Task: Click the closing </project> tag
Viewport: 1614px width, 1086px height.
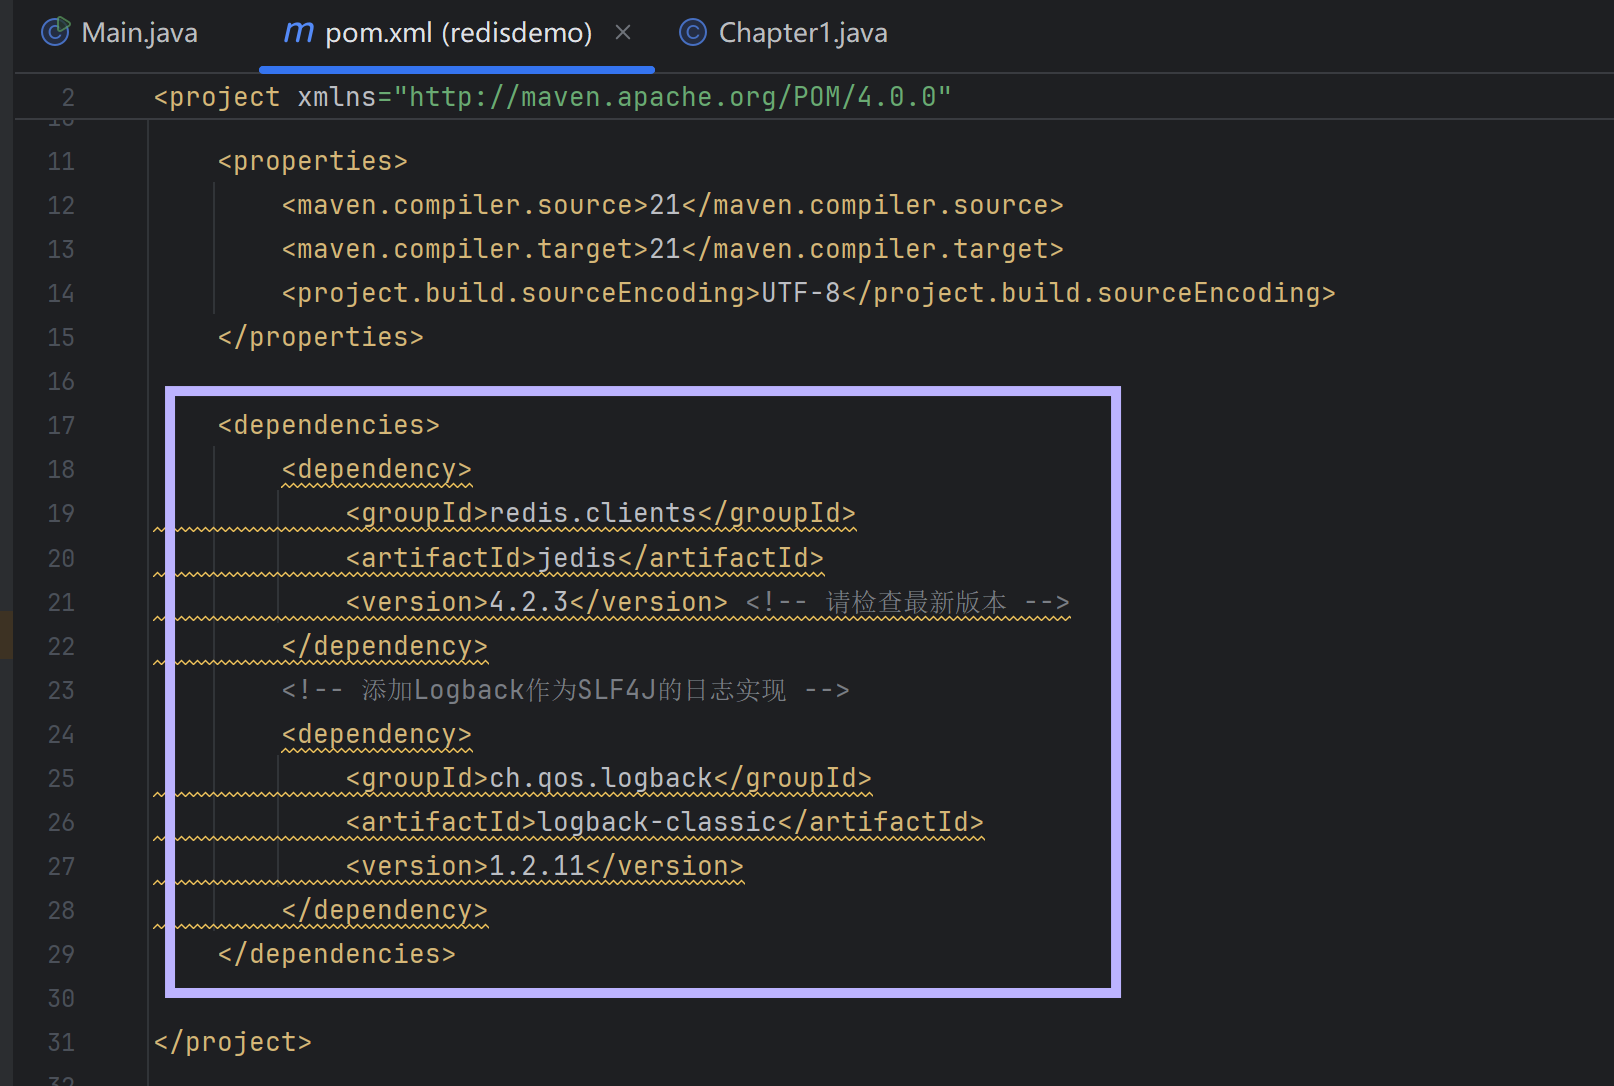Action: (233, 1042)
